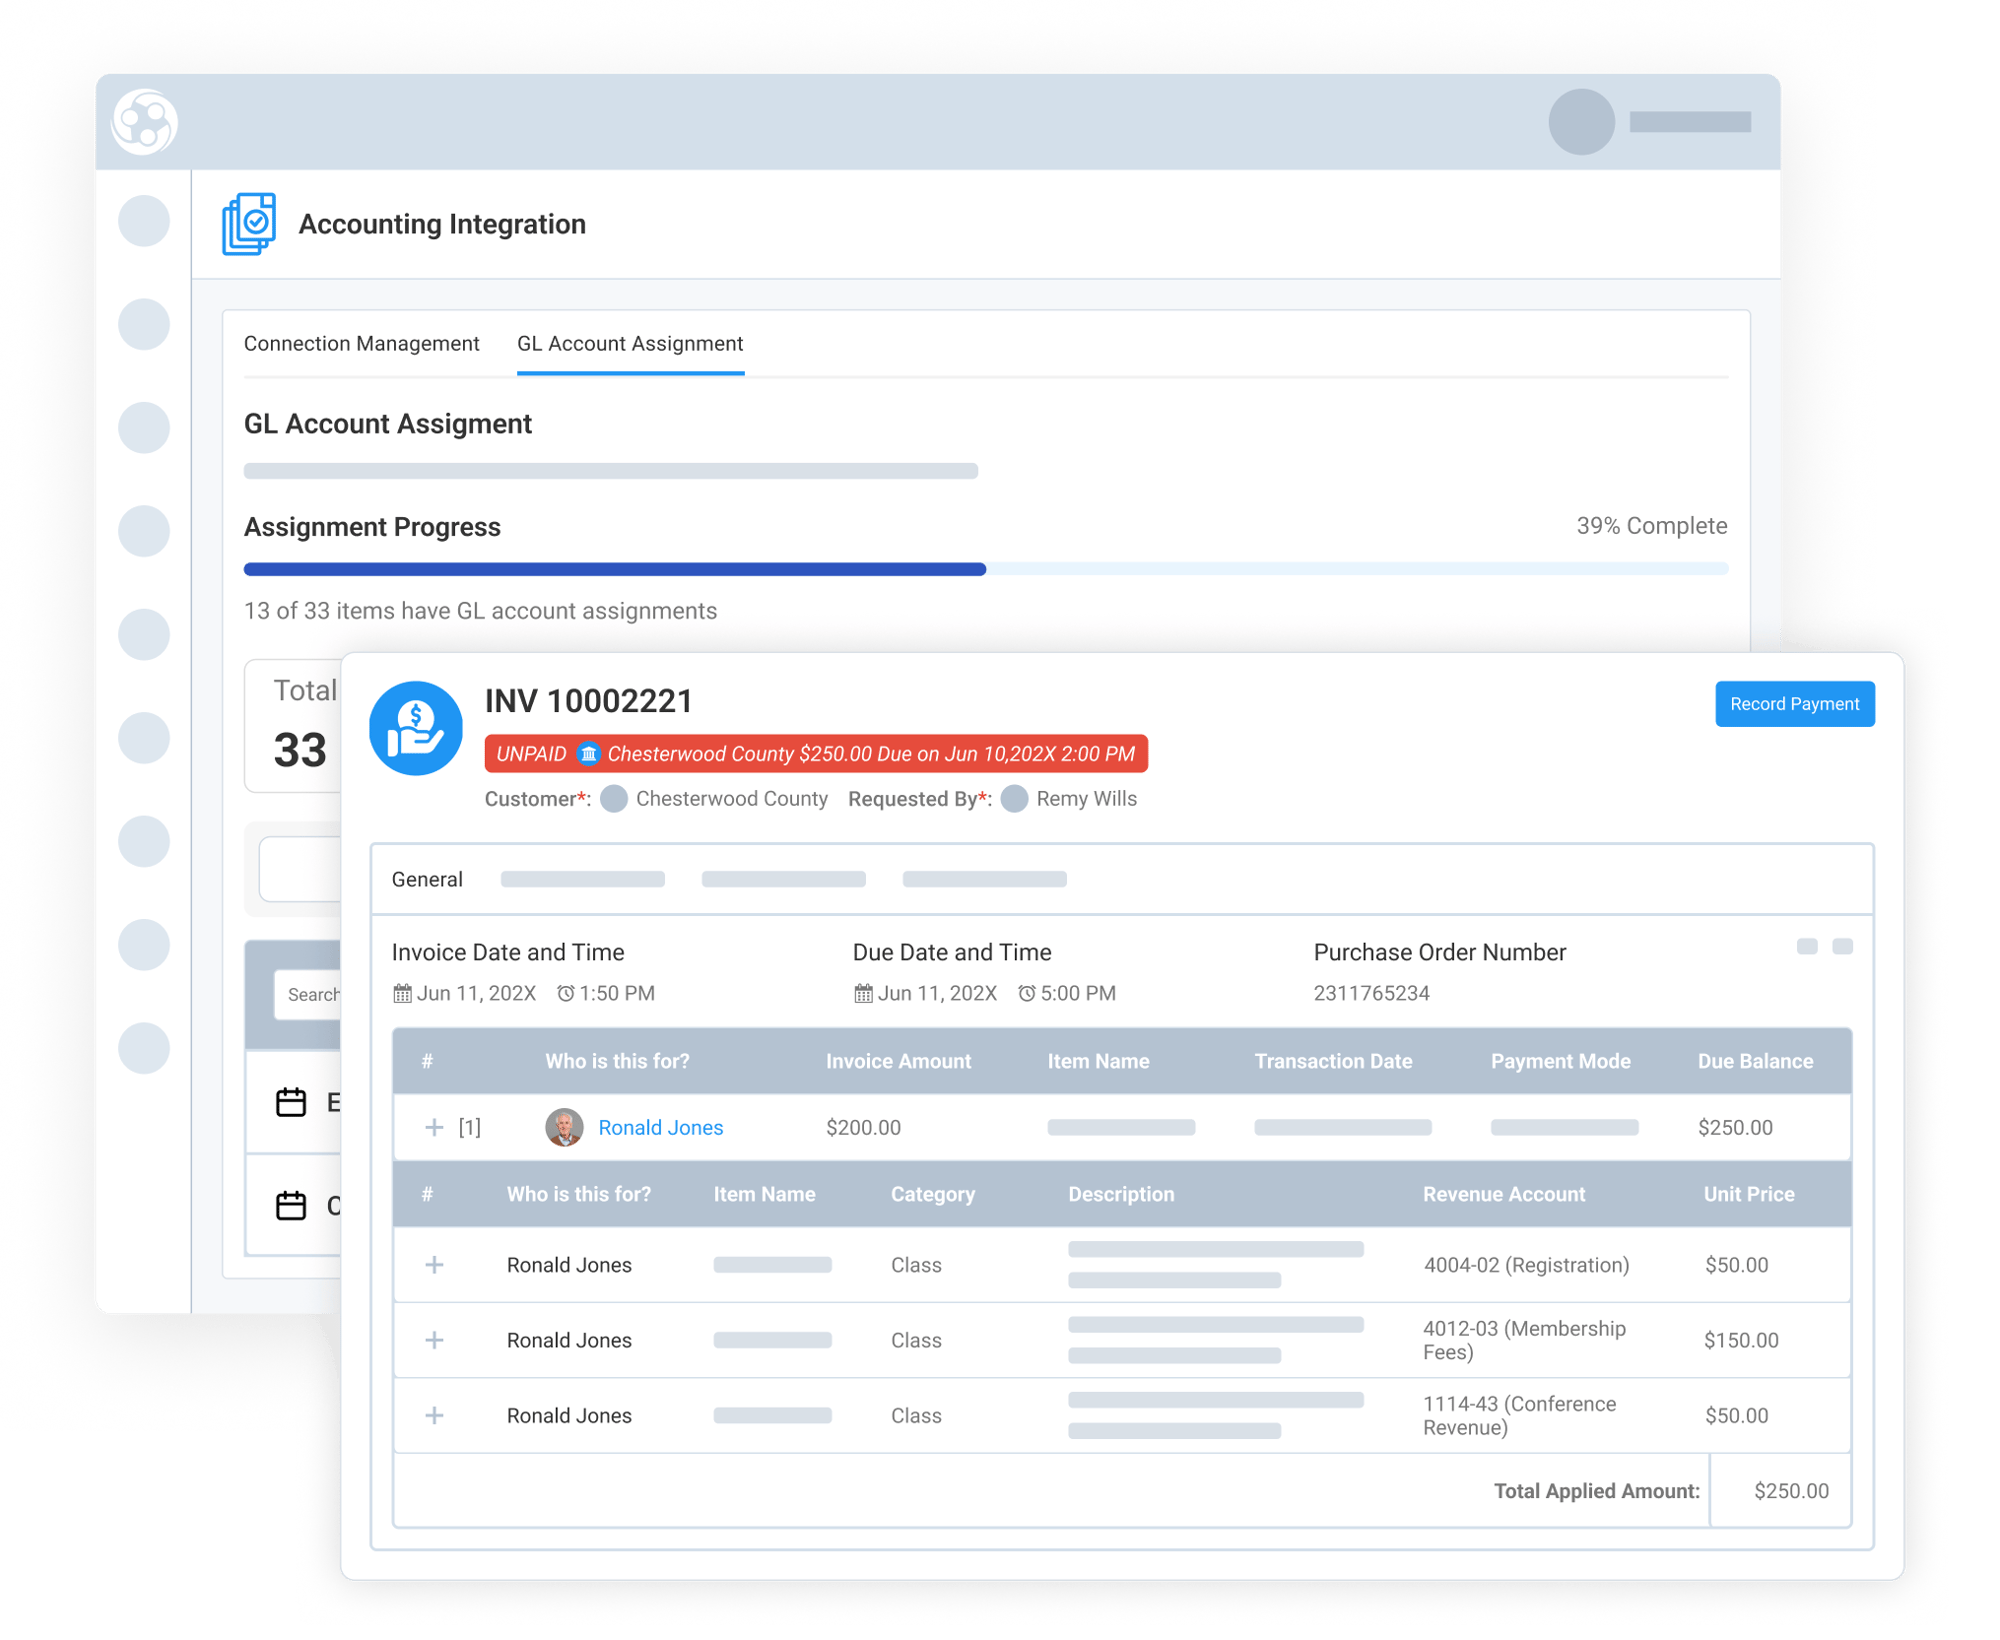The height and width of the screenshot is (1640, 2000).
Task: Click the Revenue Account column header
Action: tap(1504, 1194)
